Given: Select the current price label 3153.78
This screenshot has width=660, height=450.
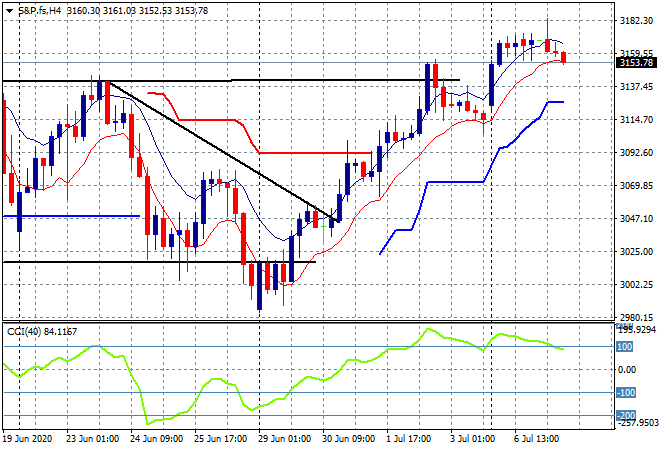Looking at the screenshot, I should pyautogui.click(x=636, y=63).
